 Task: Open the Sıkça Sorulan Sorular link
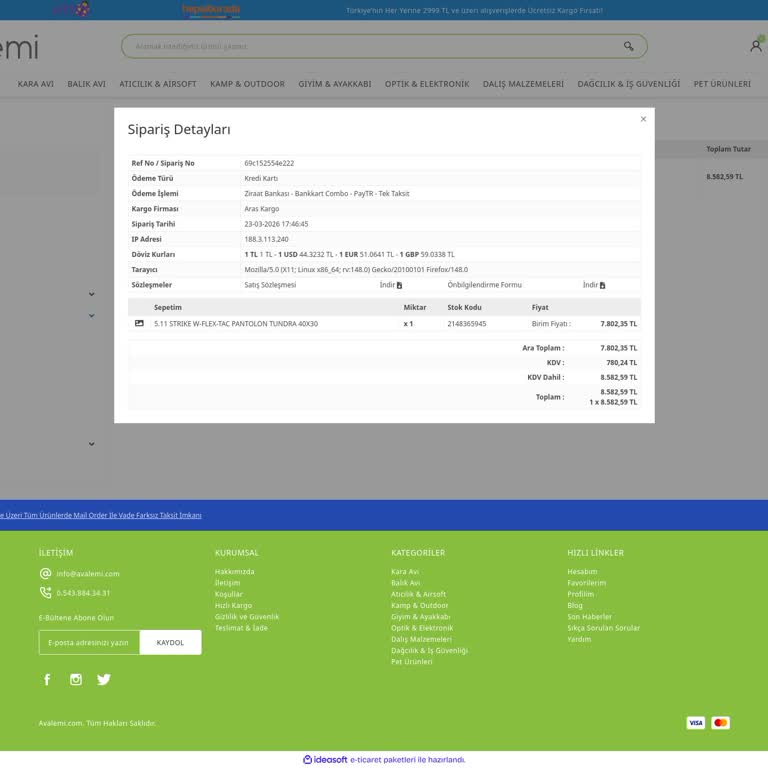tap(603, 628)
